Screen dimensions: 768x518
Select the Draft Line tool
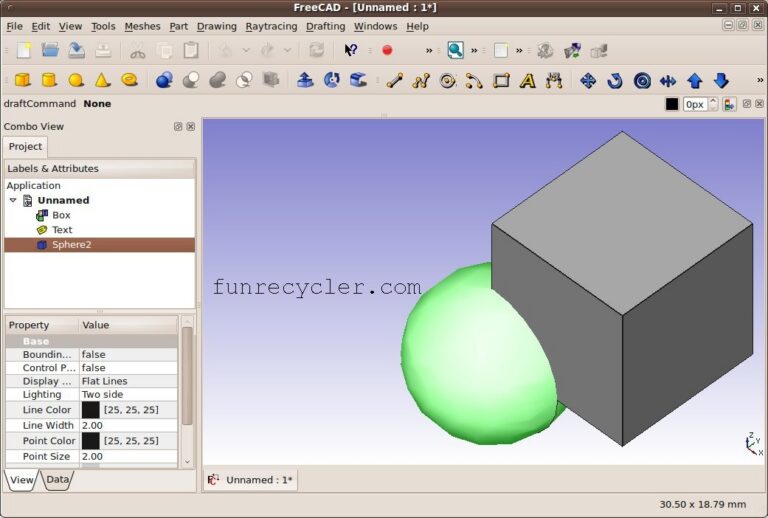[395, 80]
